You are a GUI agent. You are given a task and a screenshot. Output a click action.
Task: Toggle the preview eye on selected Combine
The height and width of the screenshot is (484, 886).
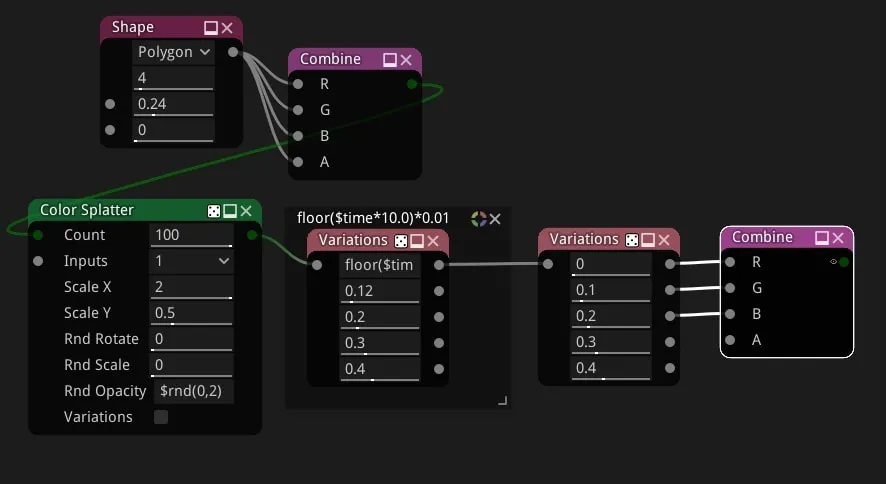833,261
